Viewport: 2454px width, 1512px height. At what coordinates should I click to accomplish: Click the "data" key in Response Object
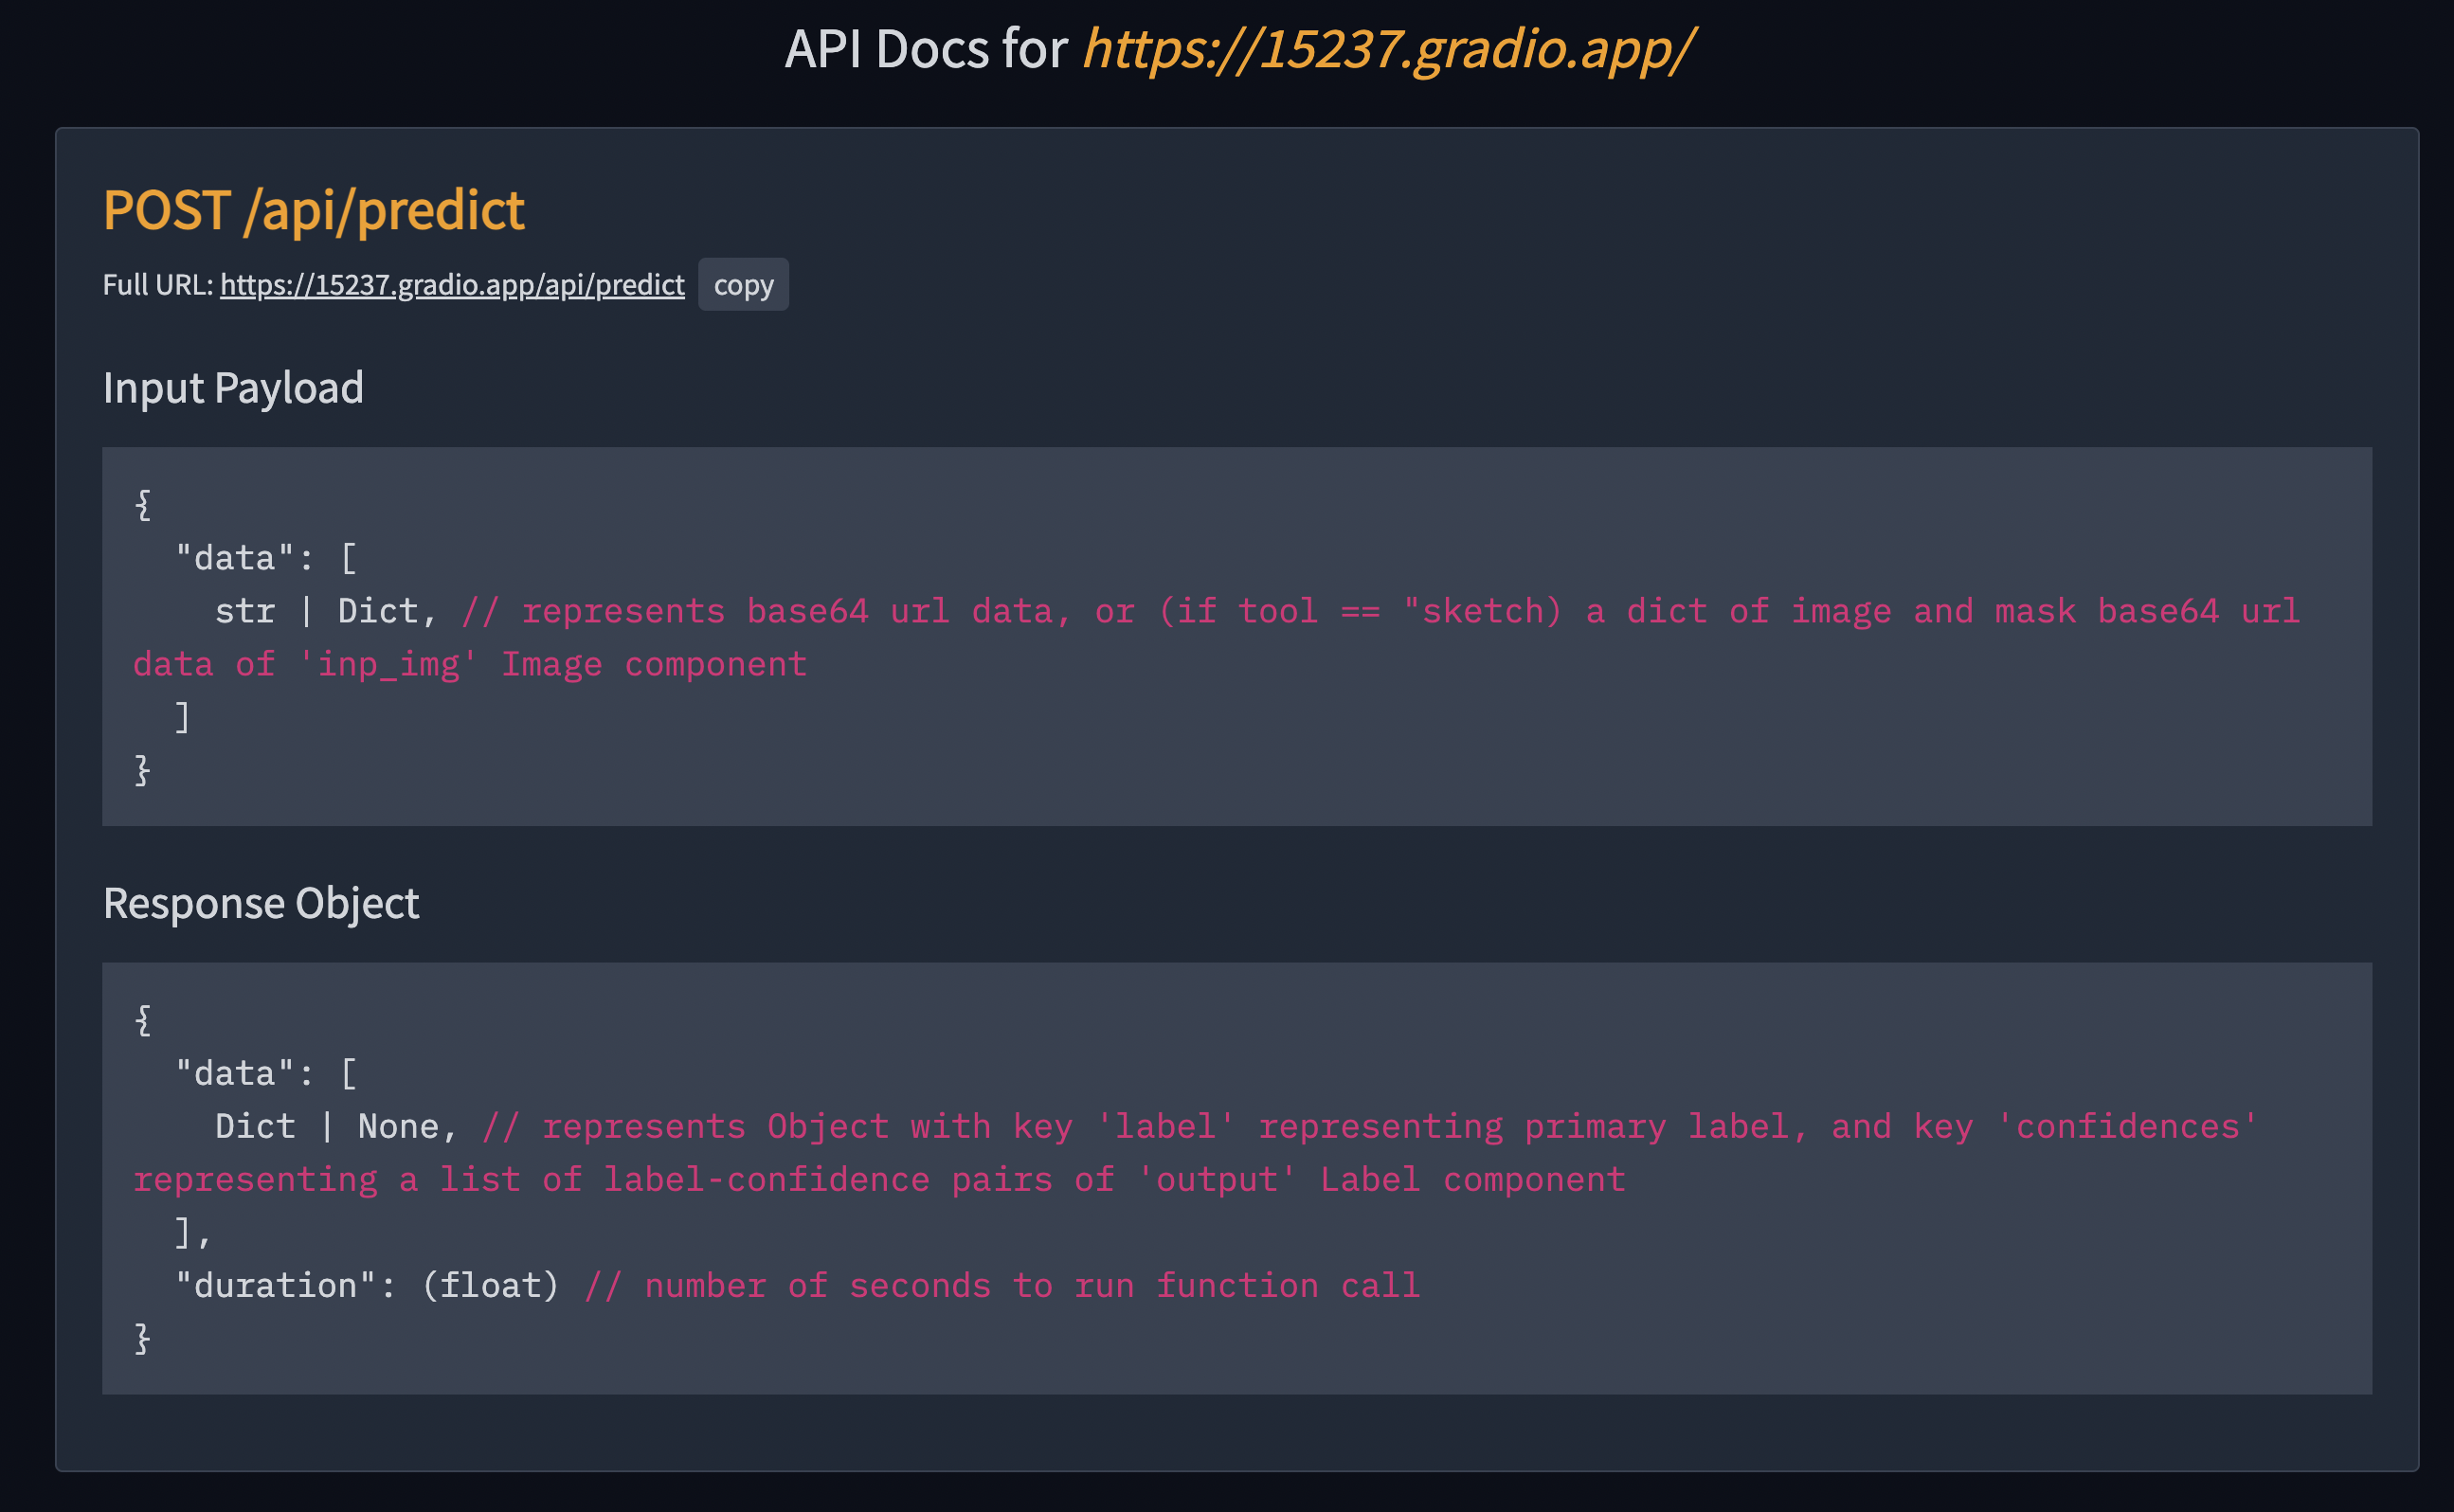coord(235,1074)
